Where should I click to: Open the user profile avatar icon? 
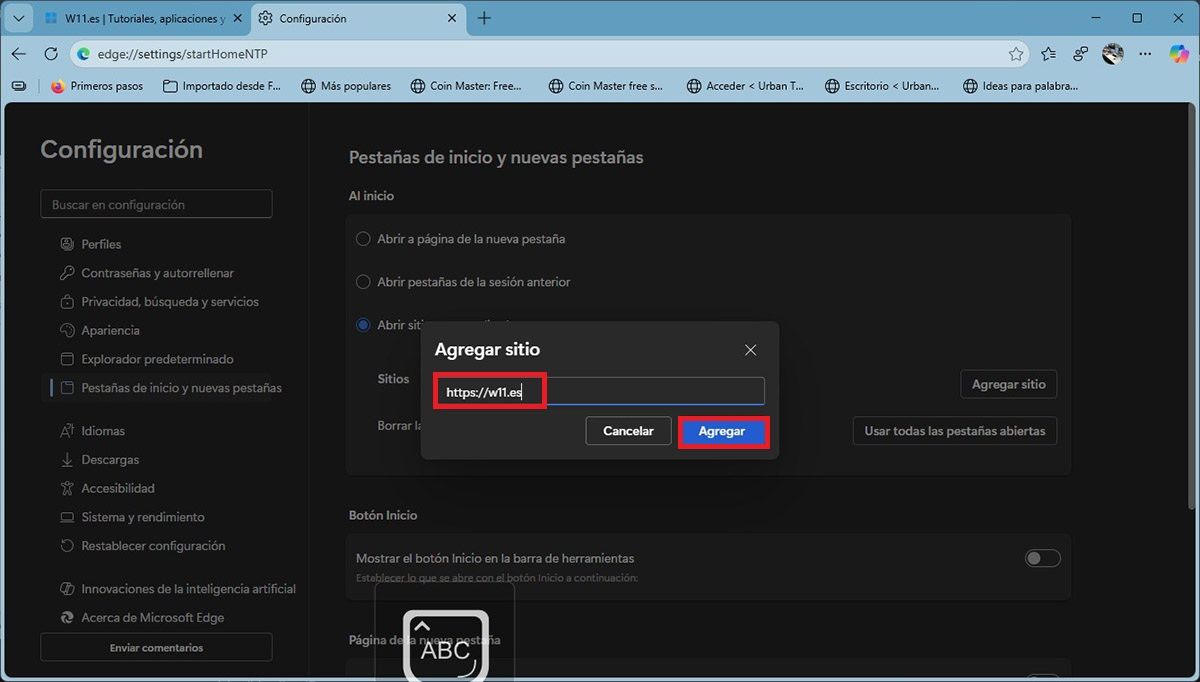tap(1113, 54)
